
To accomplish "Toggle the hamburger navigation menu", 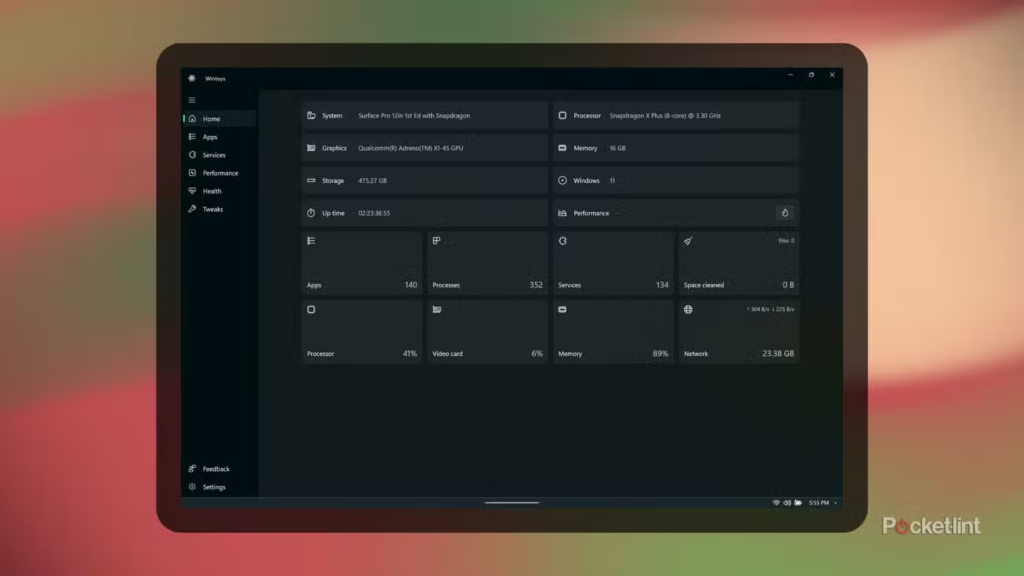I will [x=192, y=100].
